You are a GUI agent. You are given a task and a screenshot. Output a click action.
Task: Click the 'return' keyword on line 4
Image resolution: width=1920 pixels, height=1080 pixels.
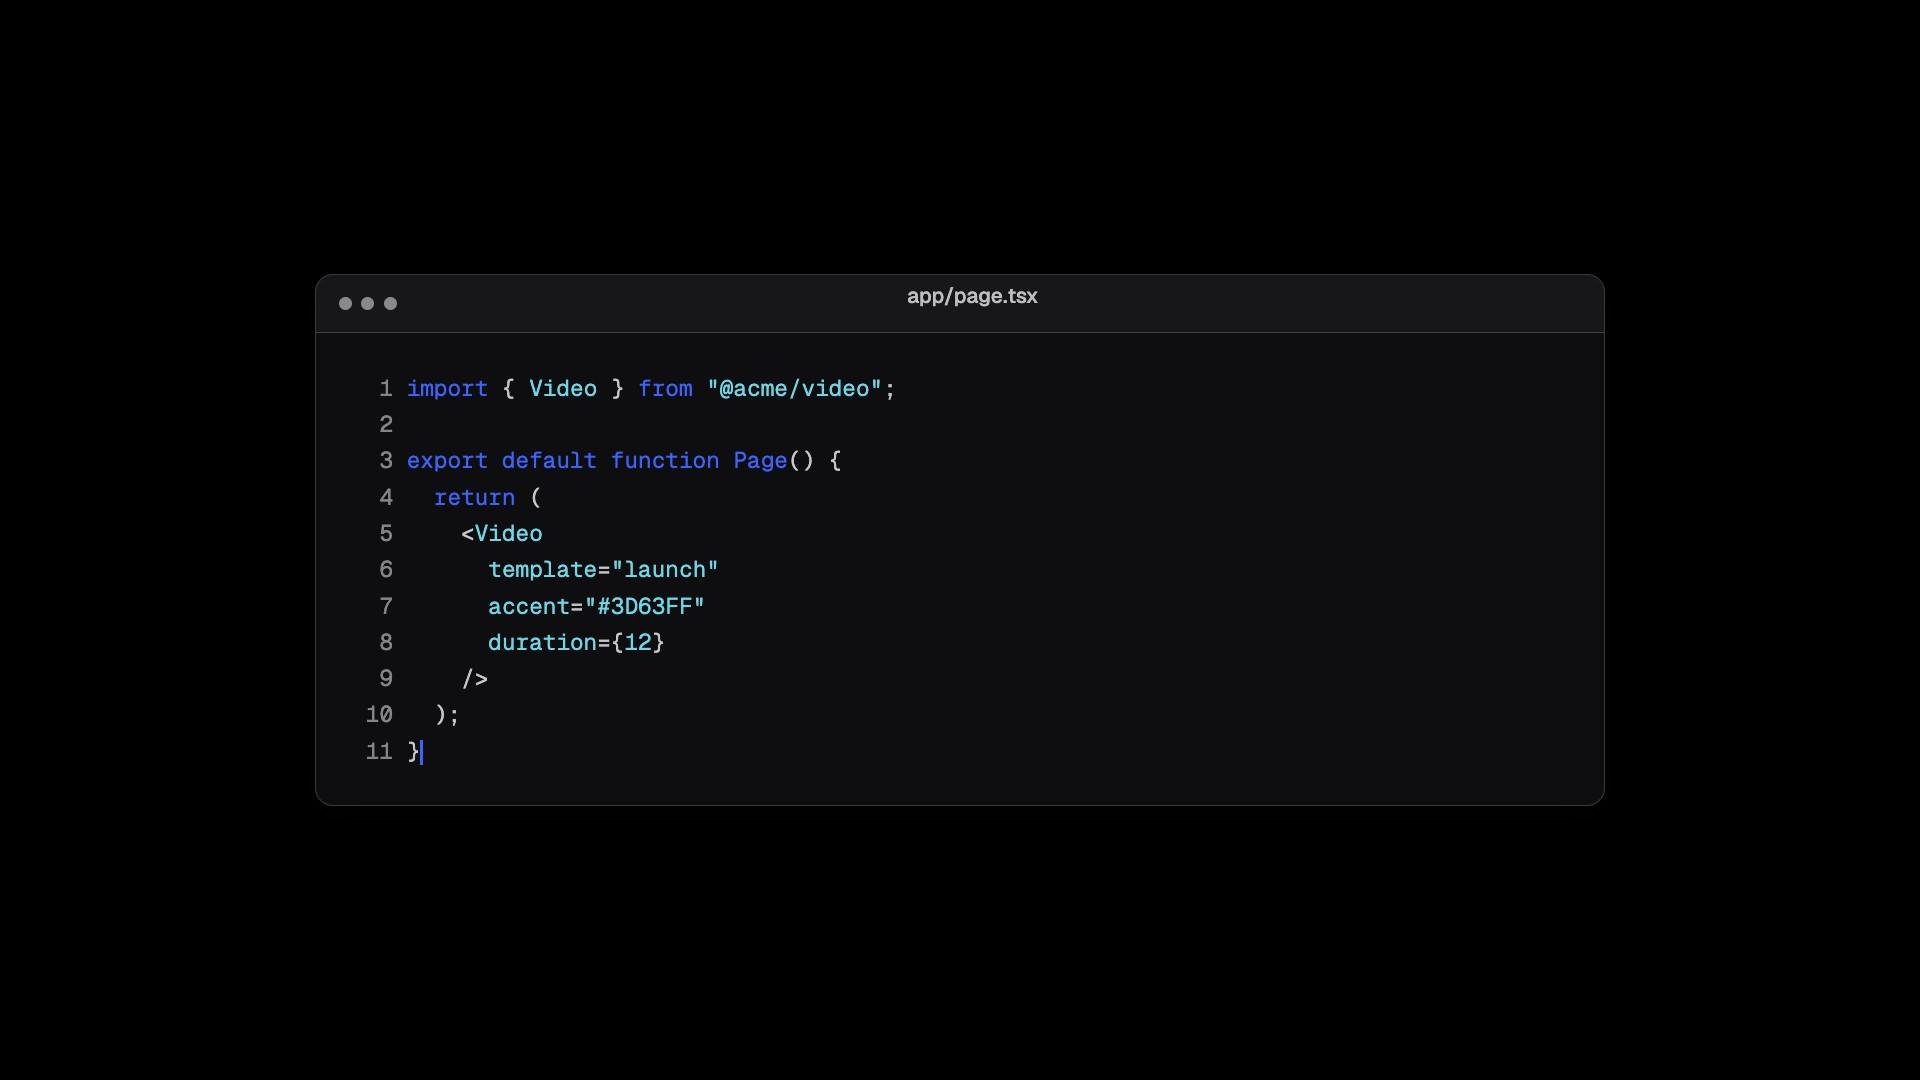click(x=474, y=498)
